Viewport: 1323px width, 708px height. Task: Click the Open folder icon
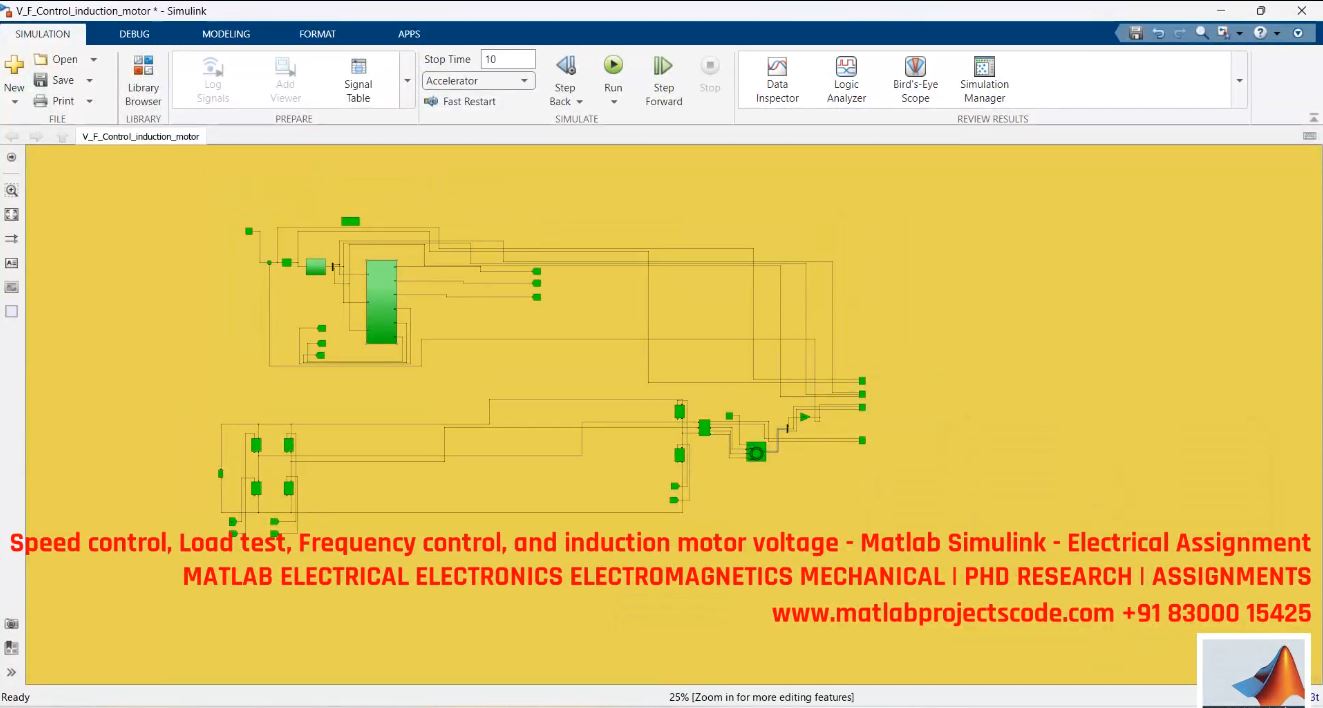click(41, 59)
